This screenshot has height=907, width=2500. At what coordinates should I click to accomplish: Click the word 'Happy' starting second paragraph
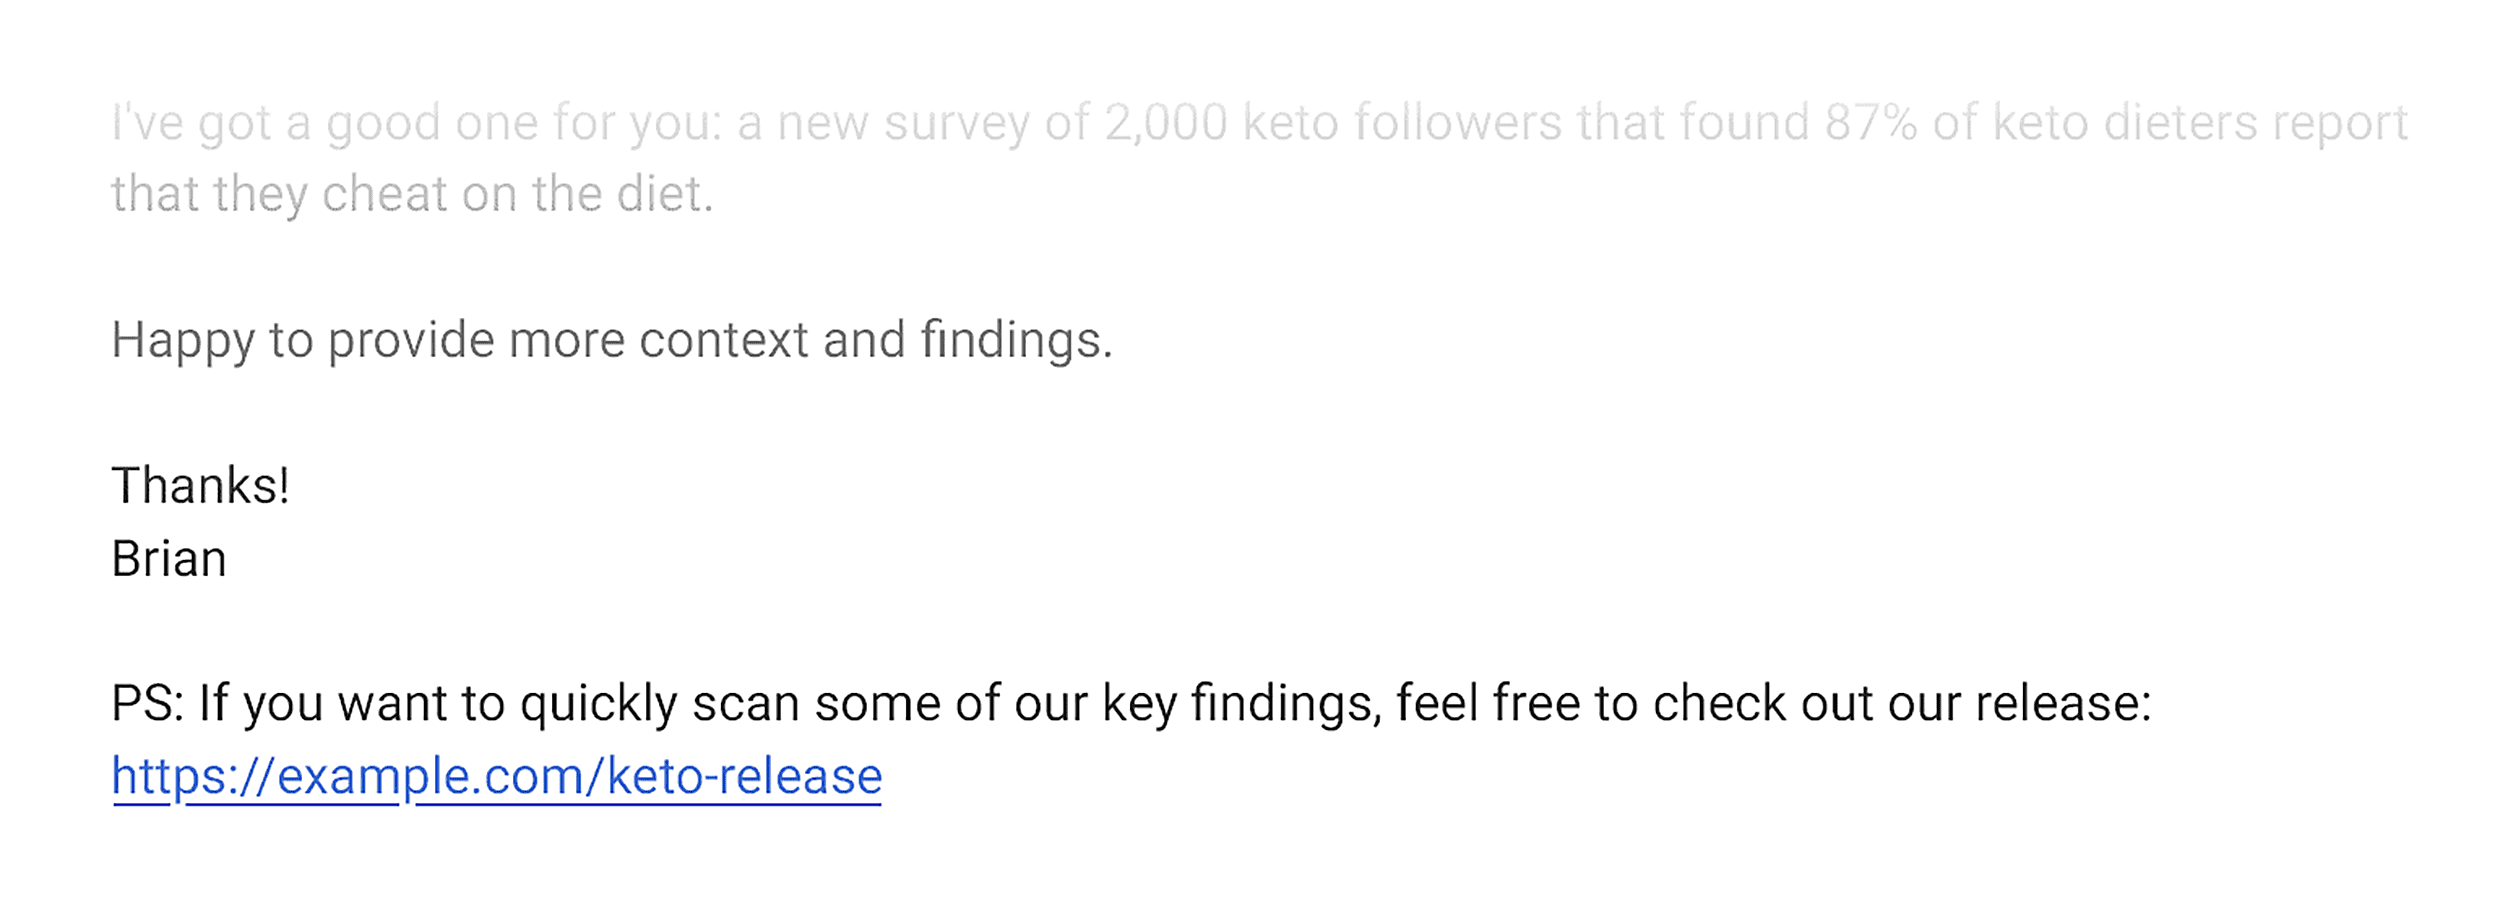point(183,342)
